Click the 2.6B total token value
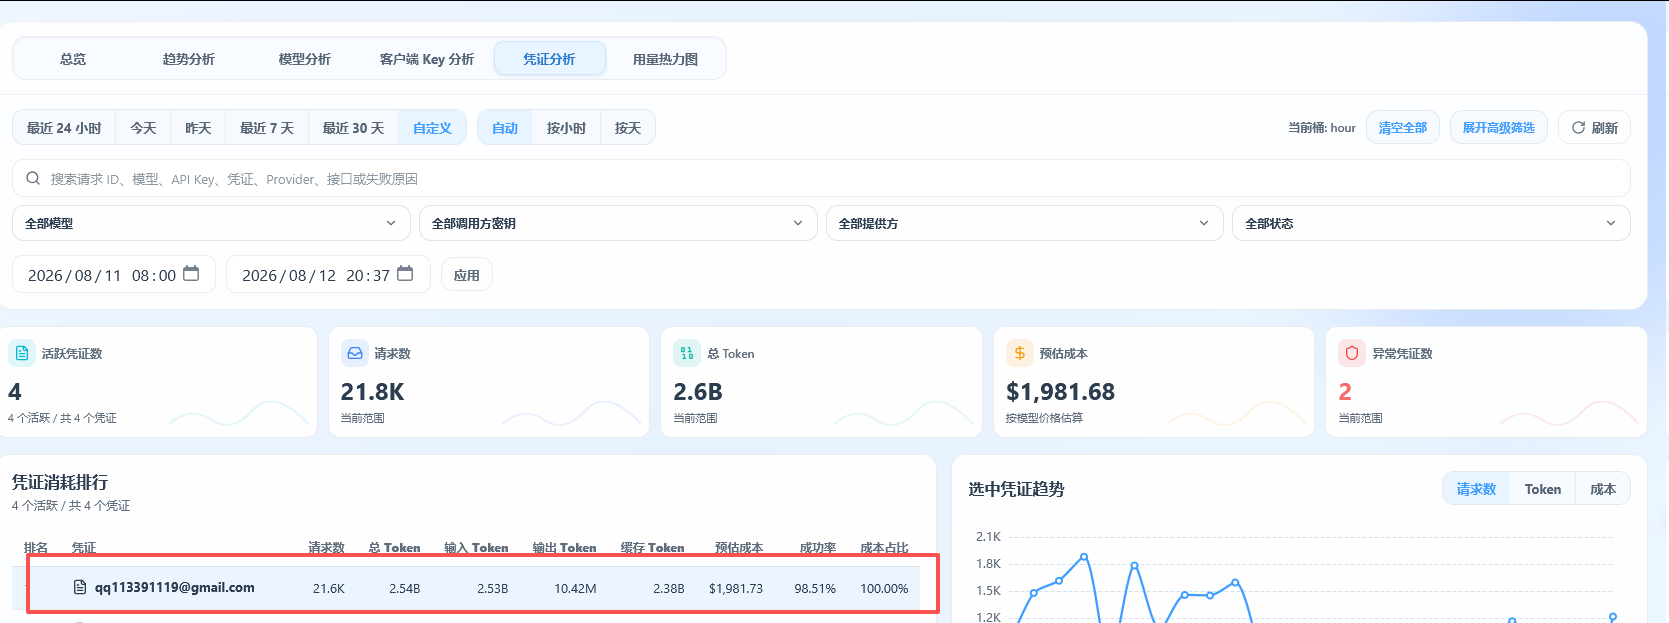 (698, 392)
